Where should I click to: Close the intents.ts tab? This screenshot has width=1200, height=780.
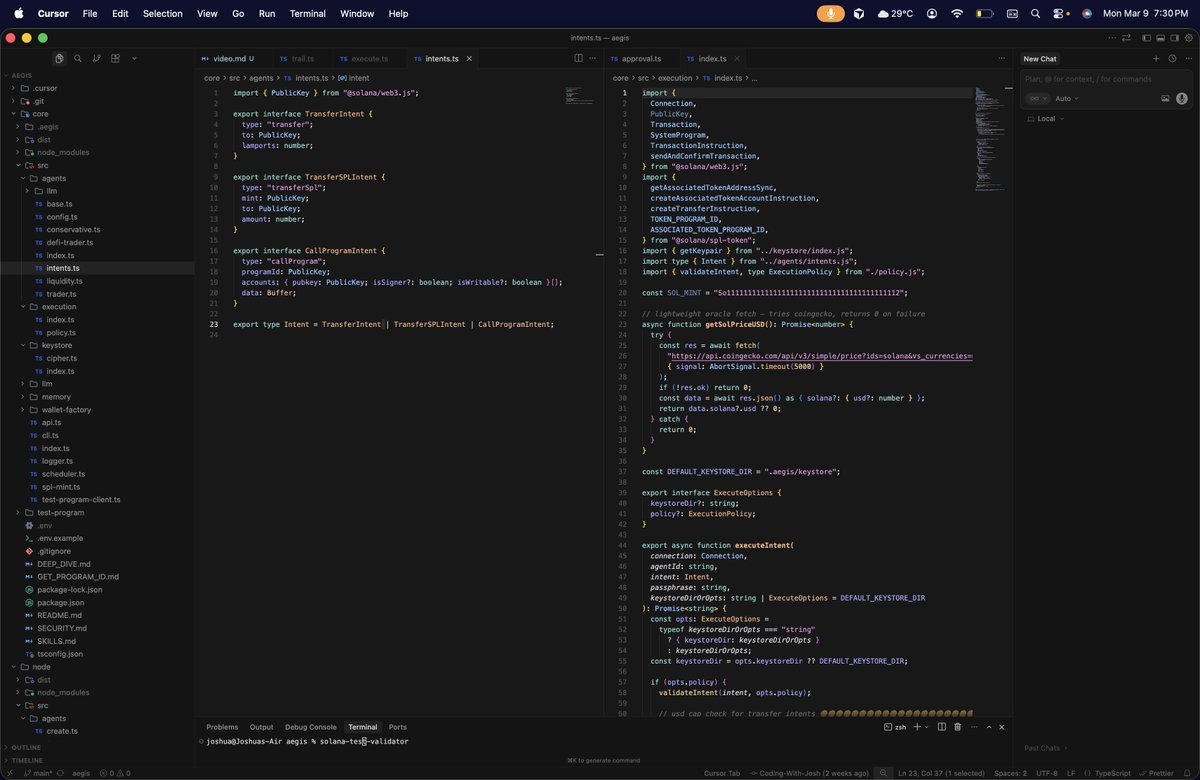pos(469,59)
